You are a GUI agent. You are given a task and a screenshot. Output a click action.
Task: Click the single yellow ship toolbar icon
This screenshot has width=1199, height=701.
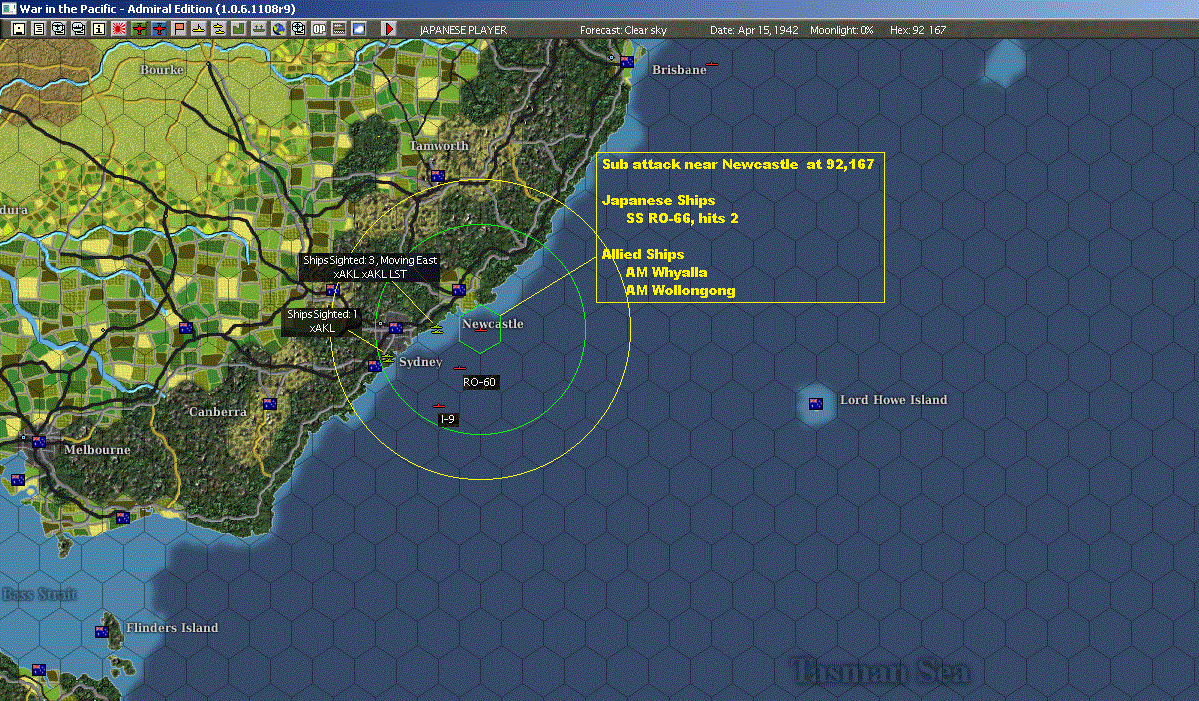[x=199, y=29]
